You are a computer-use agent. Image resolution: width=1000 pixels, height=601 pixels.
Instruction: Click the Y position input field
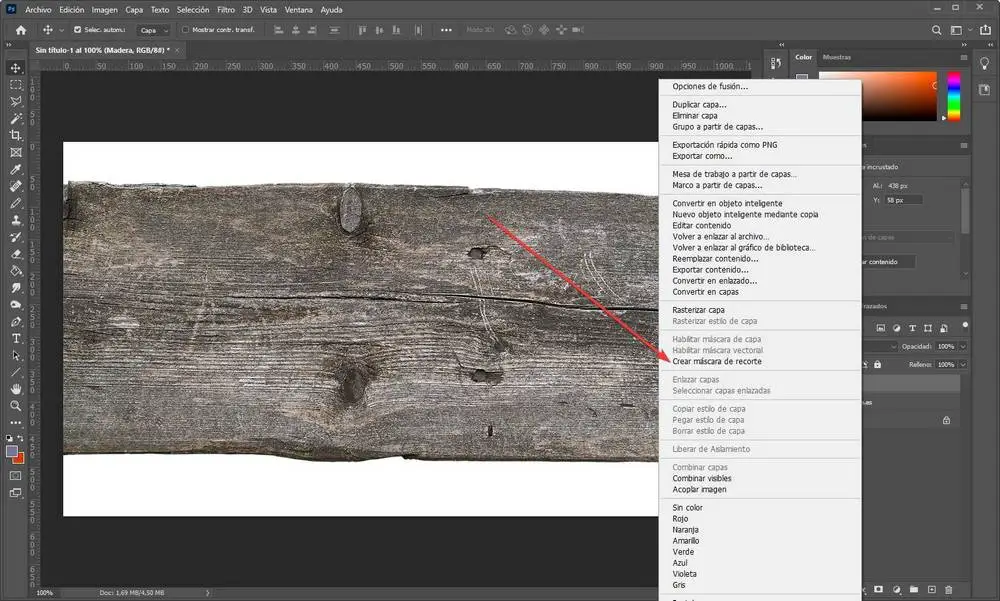[905, 200]
